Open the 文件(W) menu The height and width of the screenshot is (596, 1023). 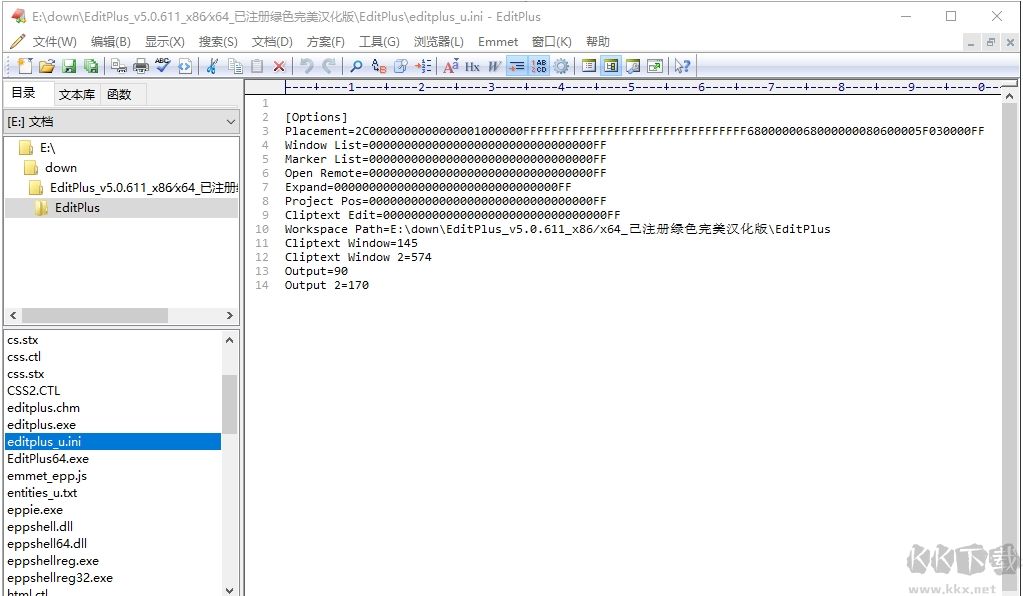pyautogui.click(x=55, y=42)
